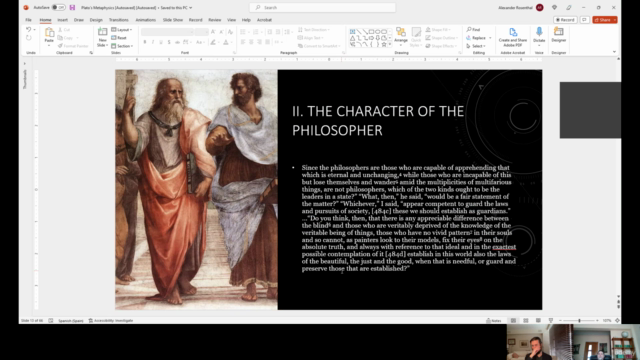Click the pen icon in title bar

(x=569, y=7)
